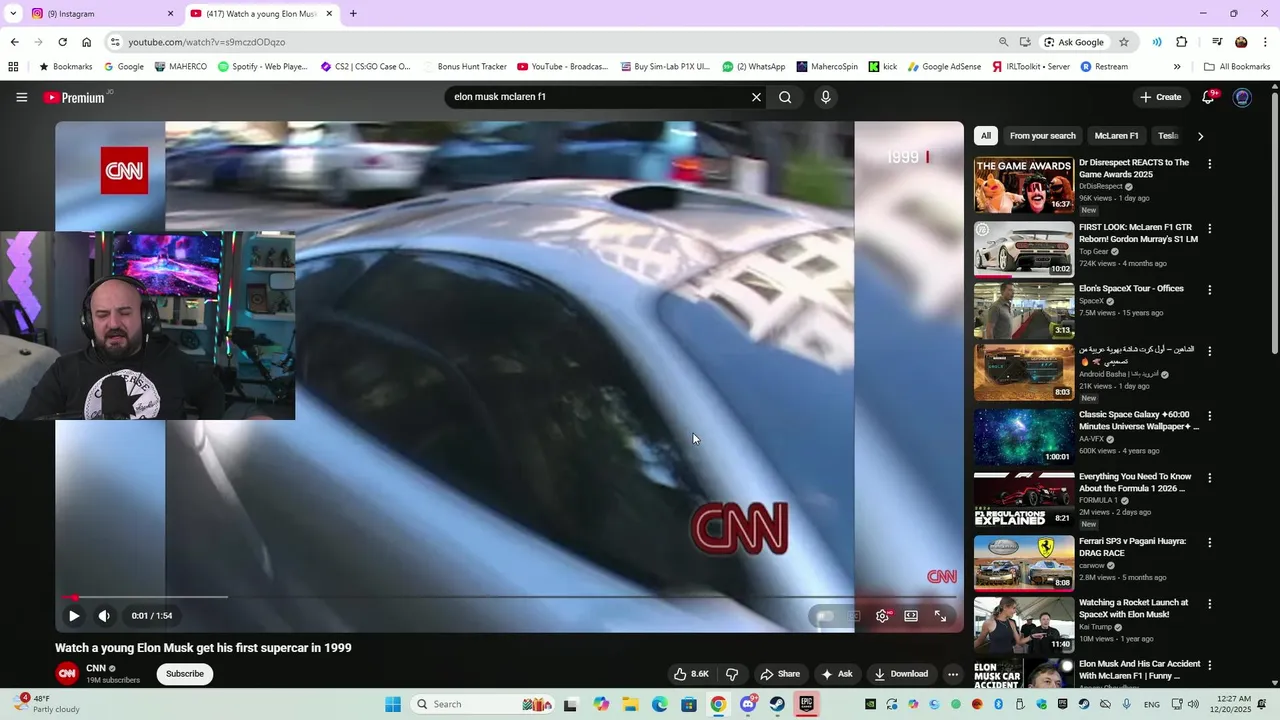Toggle the autoplay switch
The height and width of the screenshot is (720, 1280).
(824, 616)
